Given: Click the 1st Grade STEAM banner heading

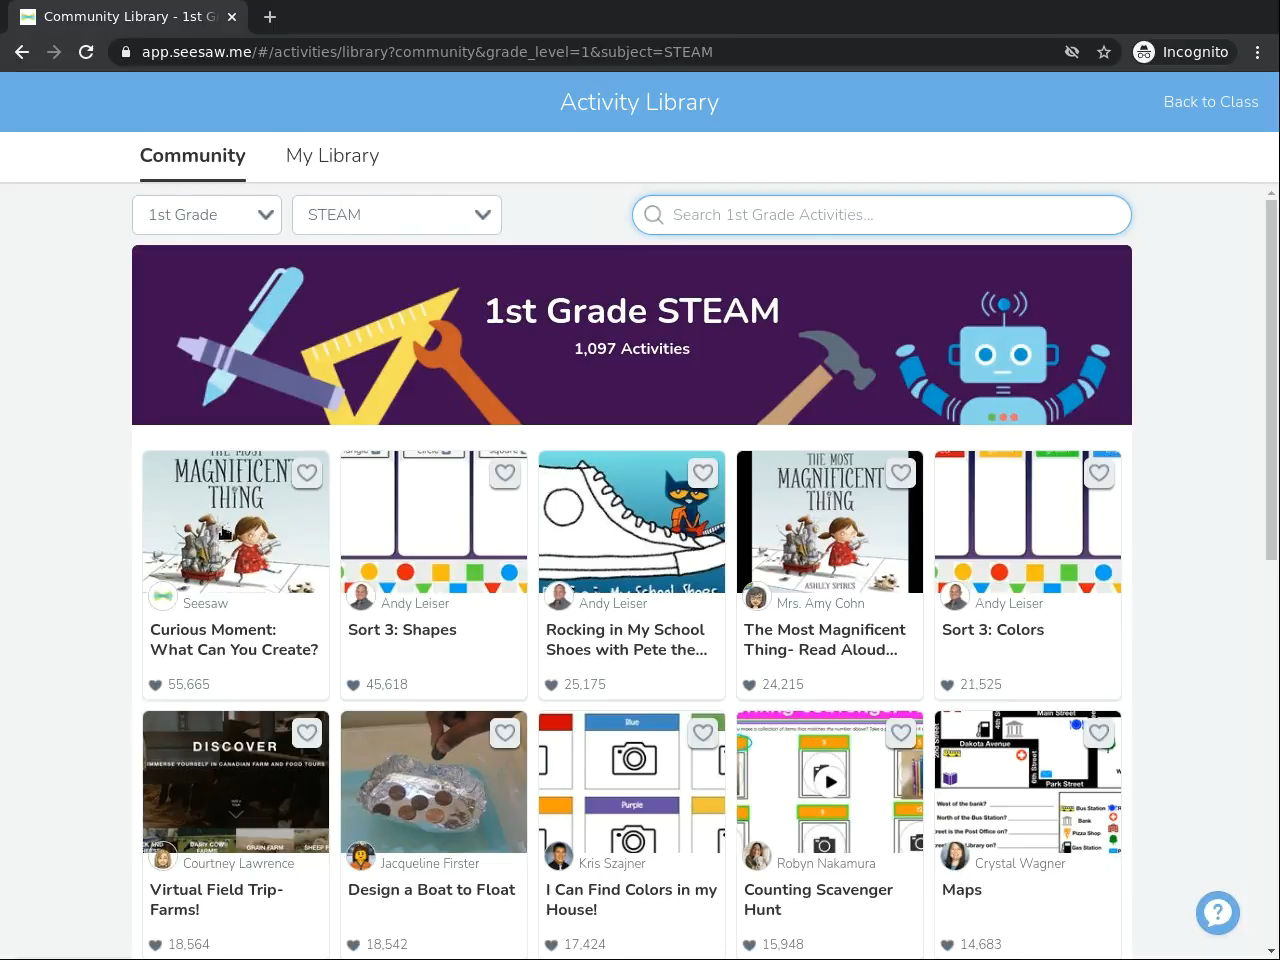Looking at the screenshot, I should pos(632,311).
